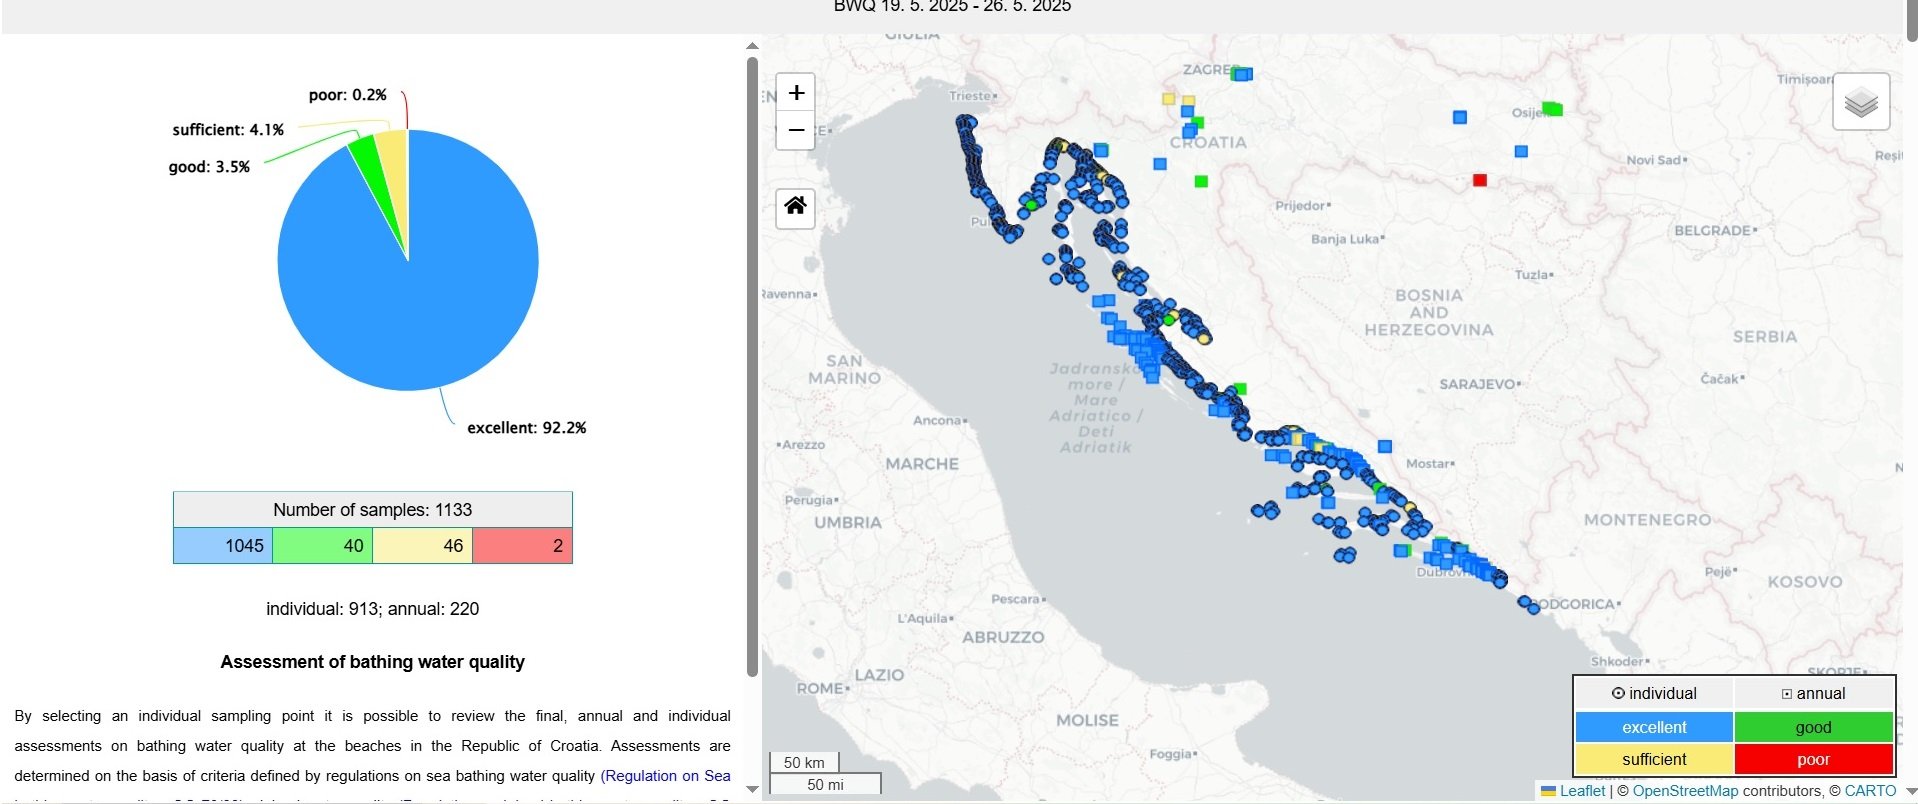The width and height of the screenshot is (1918, 804).
Task: Click the red poor-quality square marker
Action: click(1480, 180)
